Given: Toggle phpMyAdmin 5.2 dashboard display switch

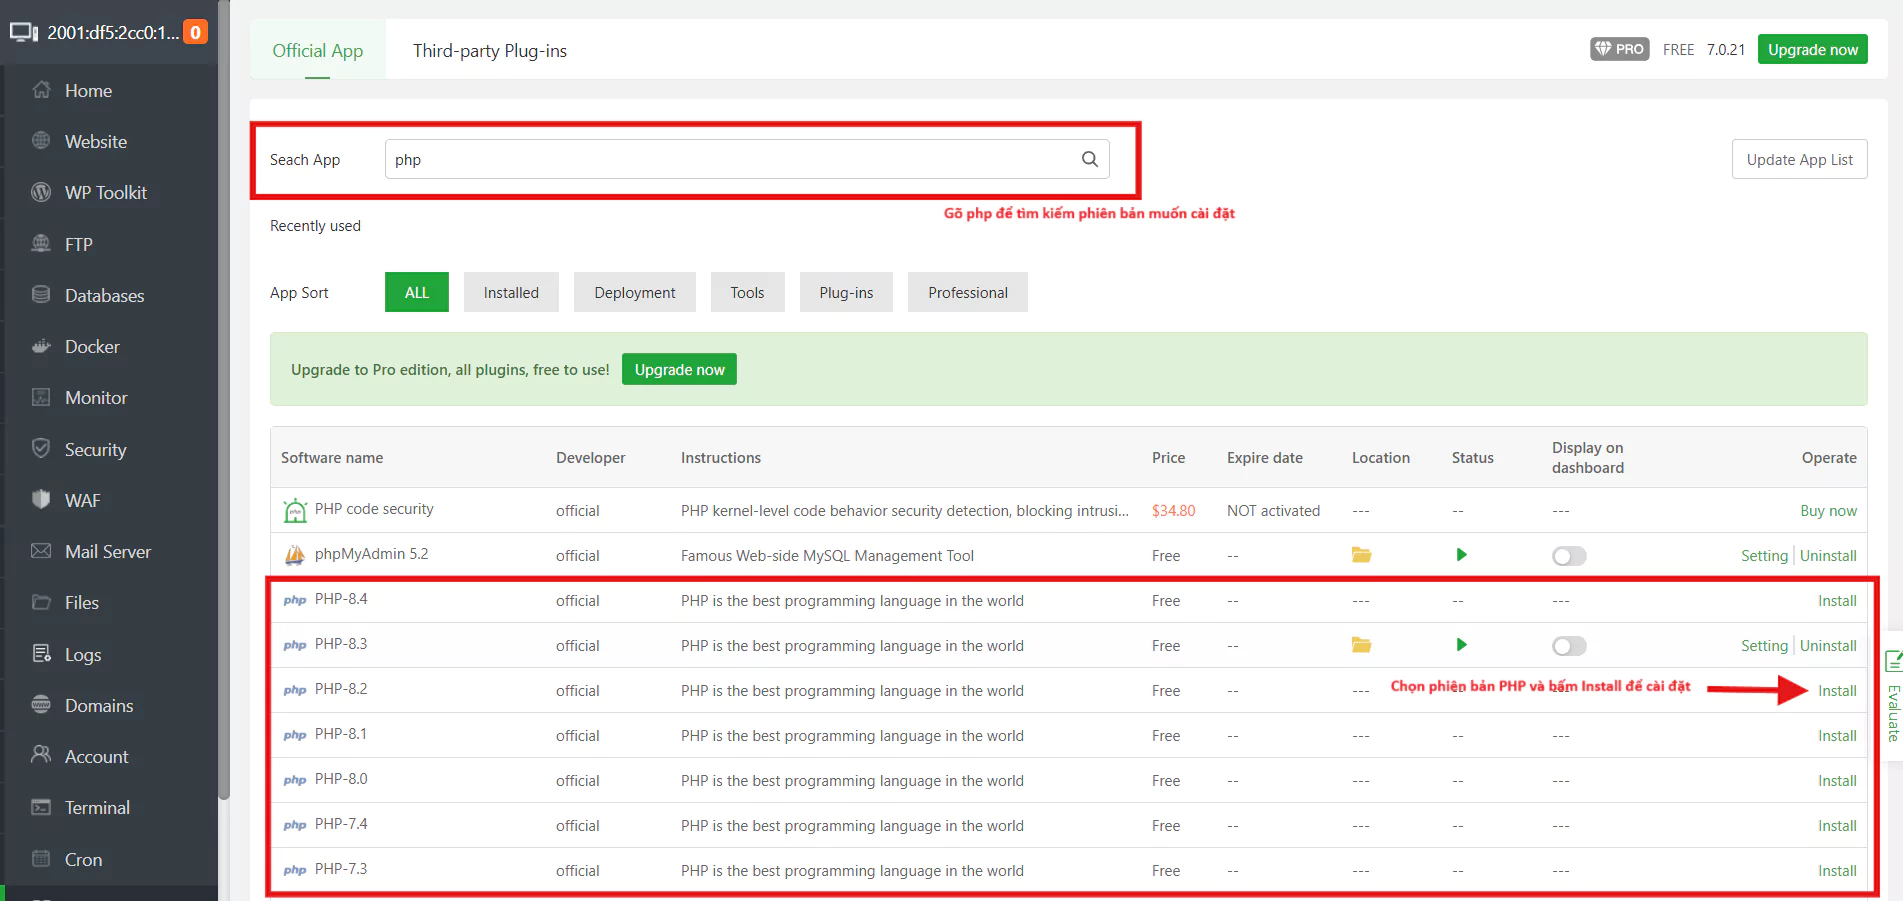Looking at the screenshot, I should pos(1569,556).
